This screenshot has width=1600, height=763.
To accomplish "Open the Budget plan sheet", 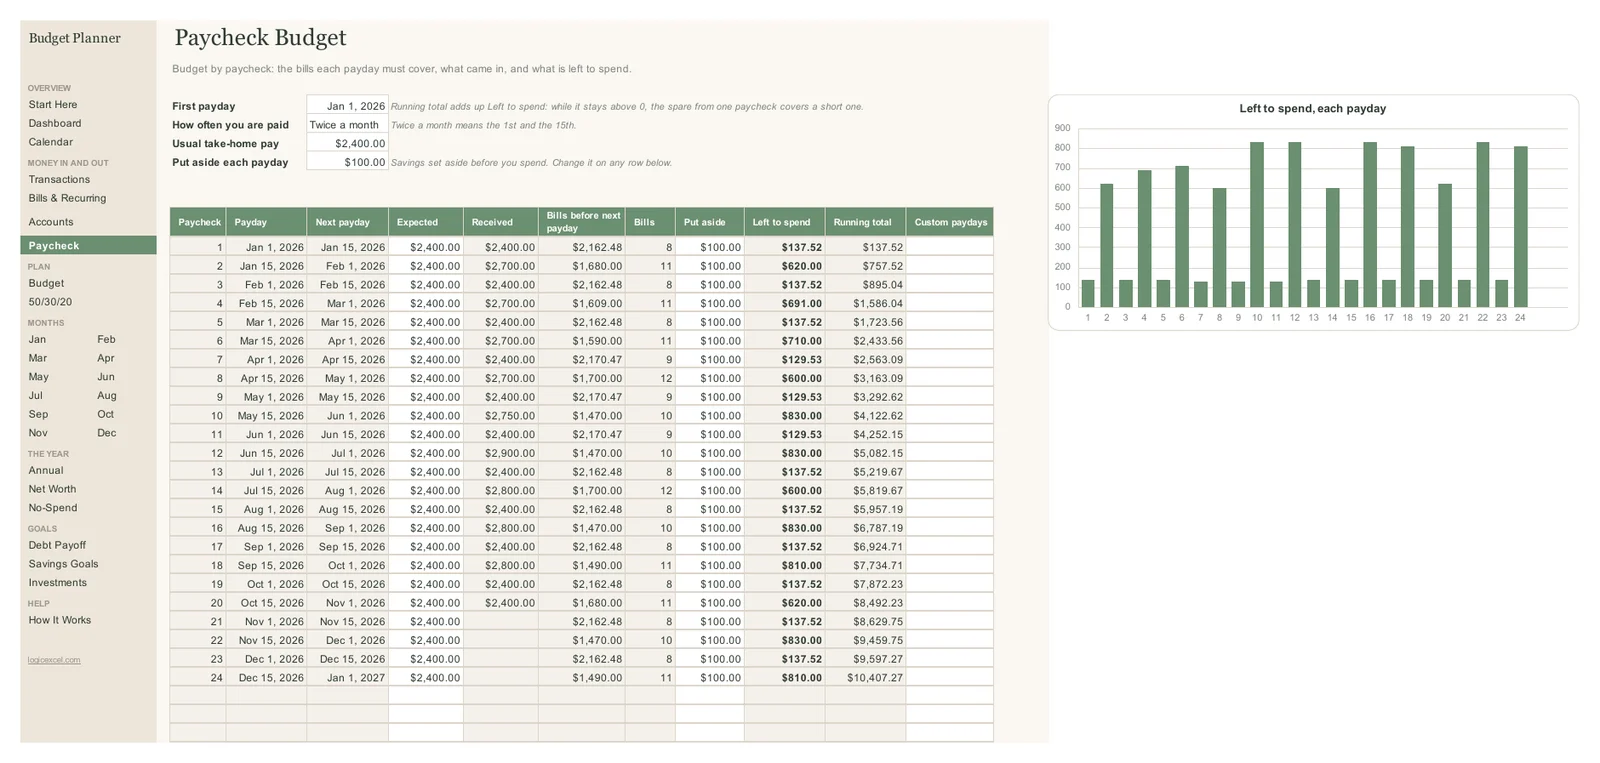I will point(46,283).
